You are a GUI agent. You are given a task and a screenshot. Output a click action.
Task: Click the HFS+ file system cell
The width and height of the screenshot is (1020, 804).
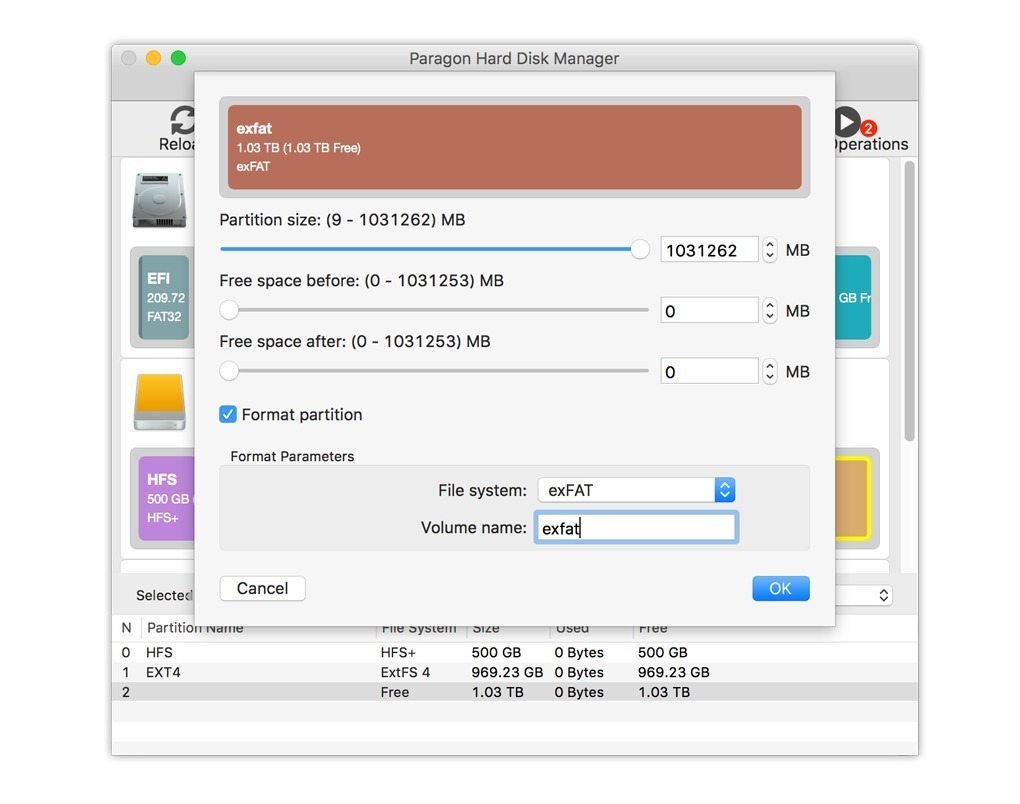click(x=398, y=652)
